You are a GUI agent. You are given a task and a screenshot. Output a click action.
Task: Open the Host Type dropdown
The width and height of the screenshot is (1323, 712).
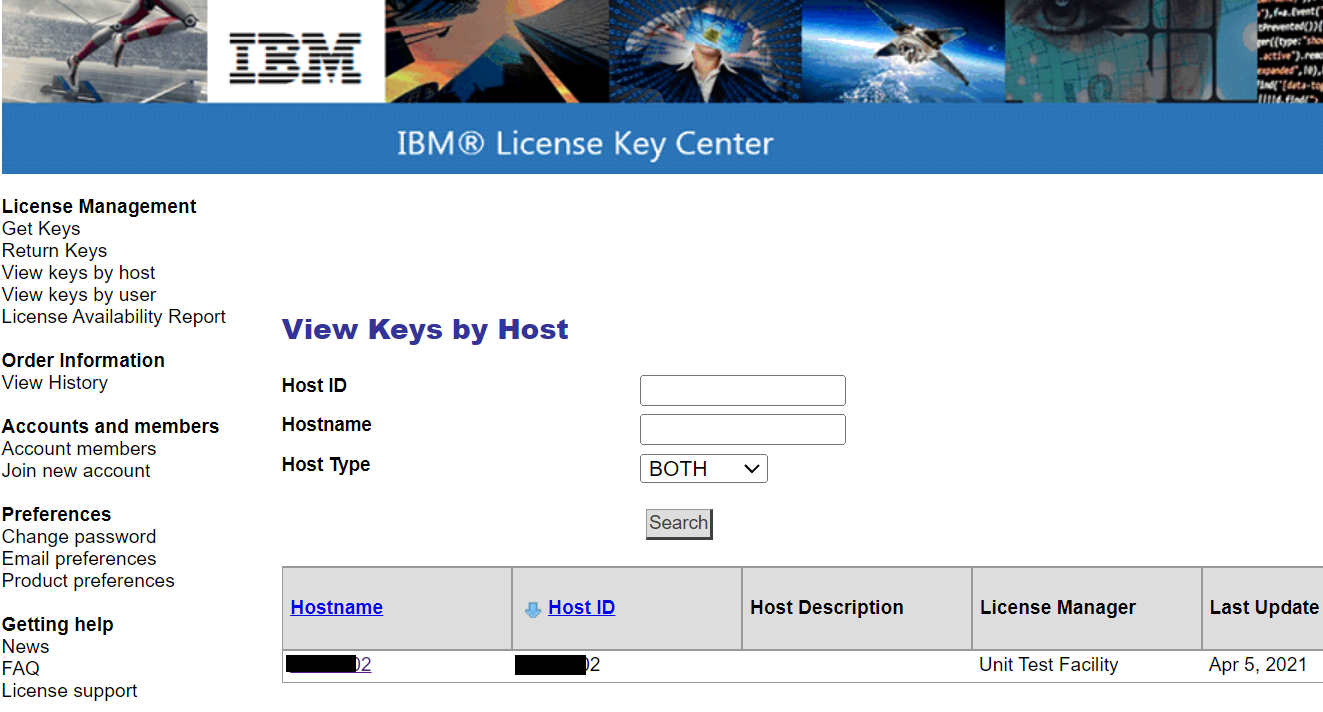(704, 469)
